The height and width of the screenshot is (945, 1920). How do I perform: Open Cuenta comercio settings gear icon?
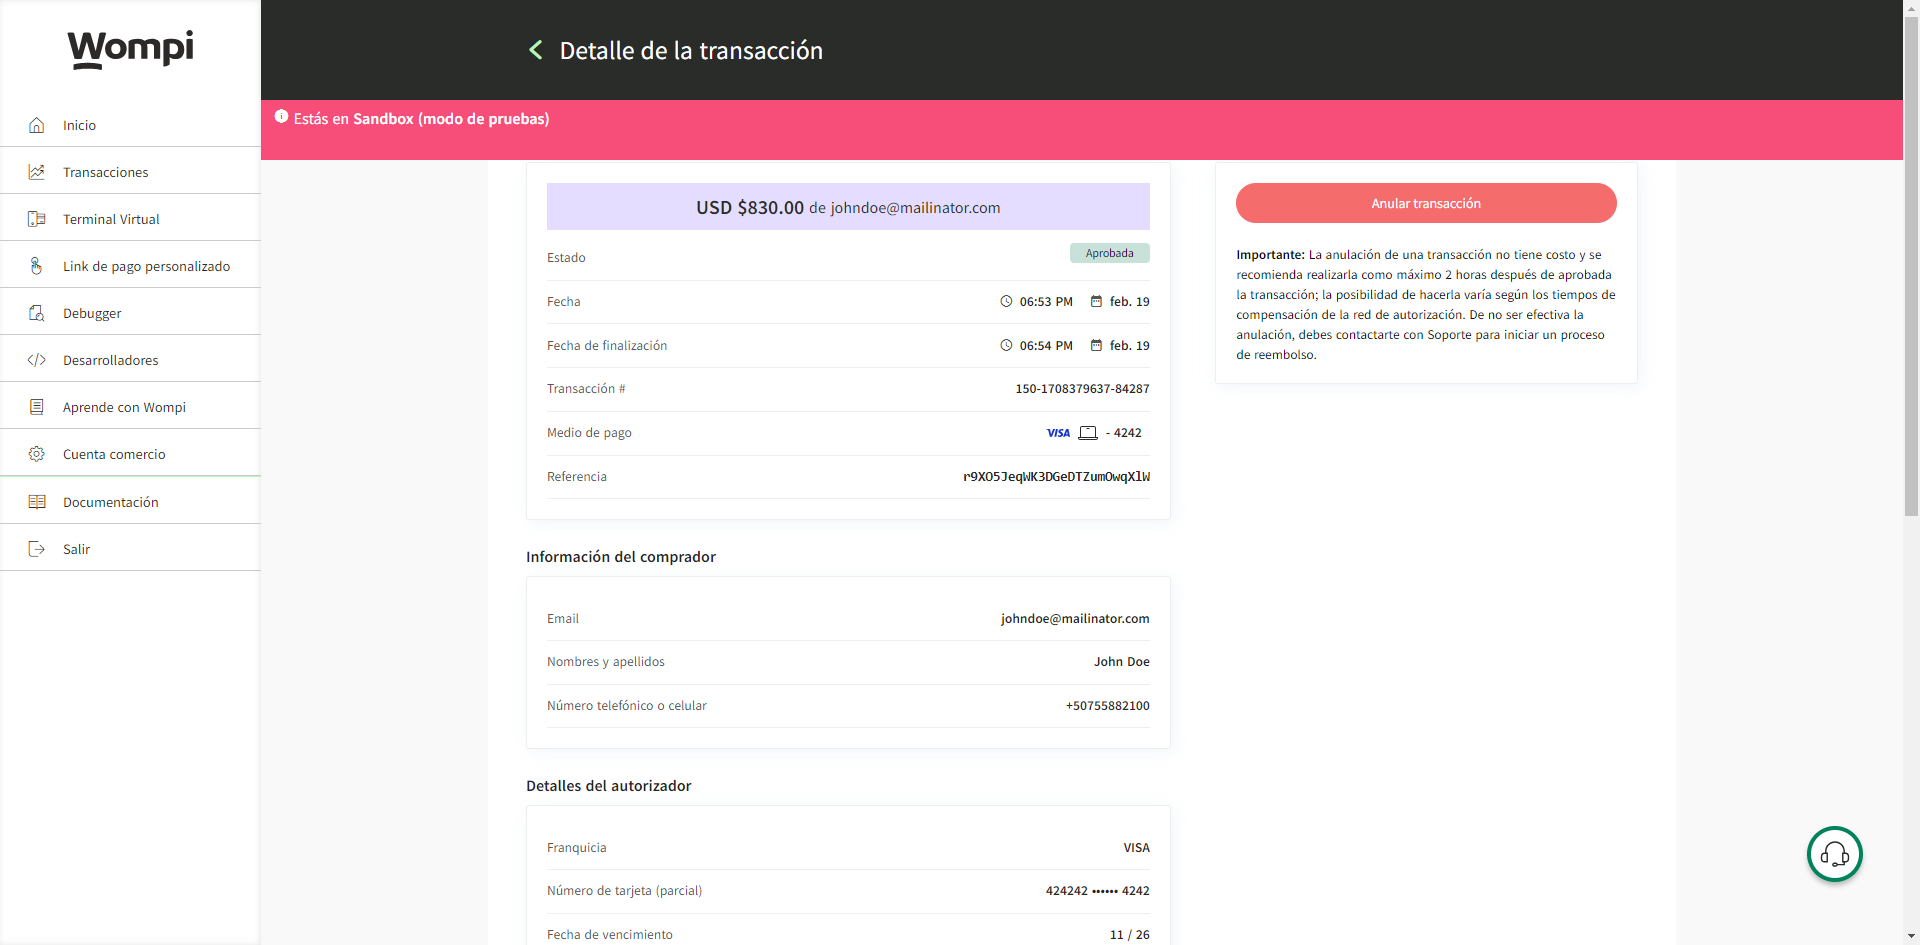click(x=37, y=454)
